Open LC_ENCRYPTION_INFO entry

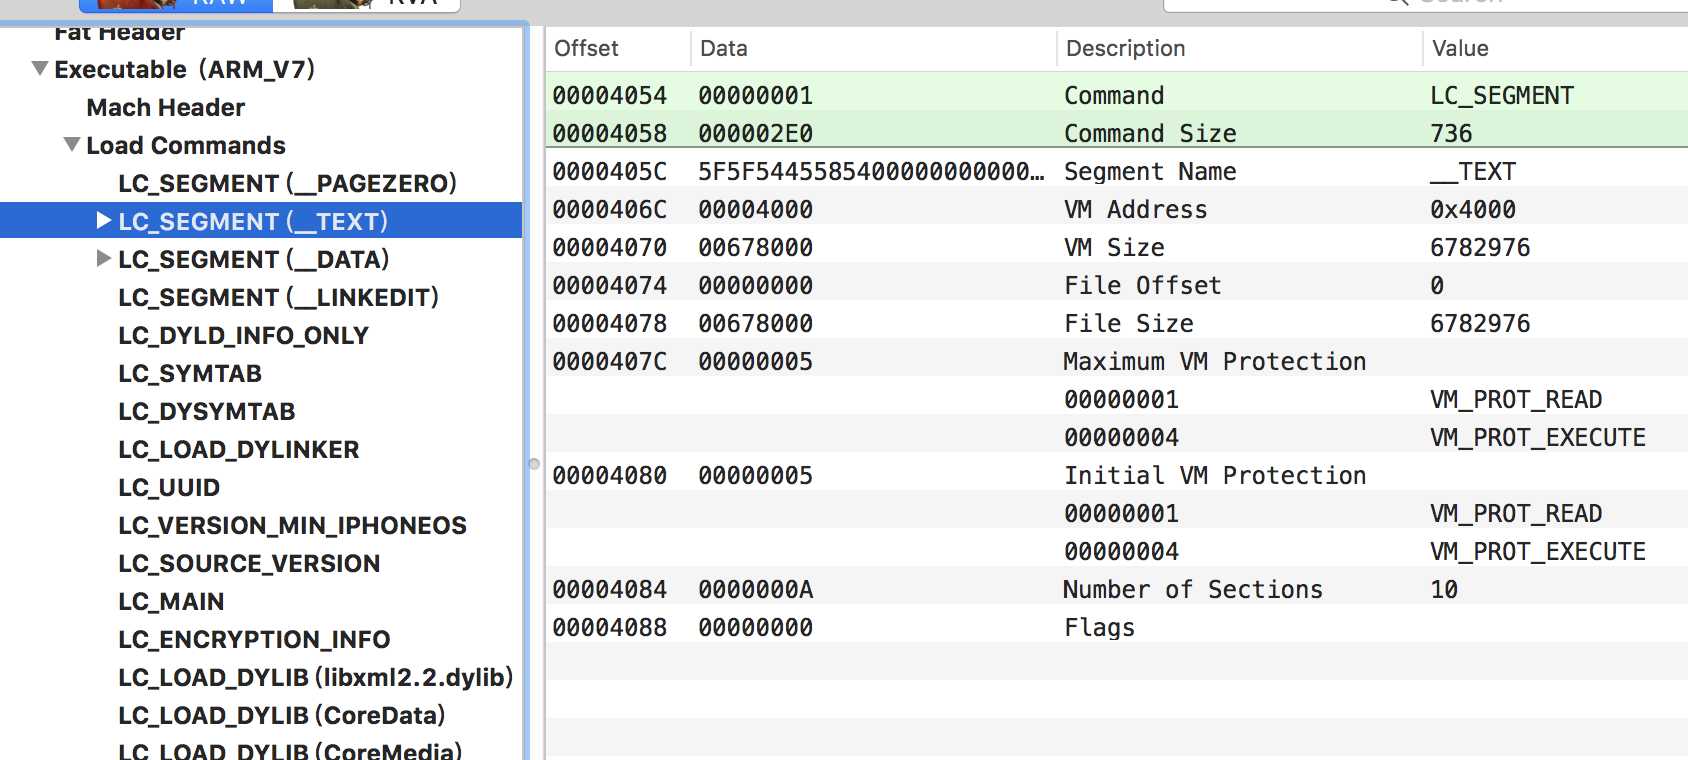(x=254, y=639)
